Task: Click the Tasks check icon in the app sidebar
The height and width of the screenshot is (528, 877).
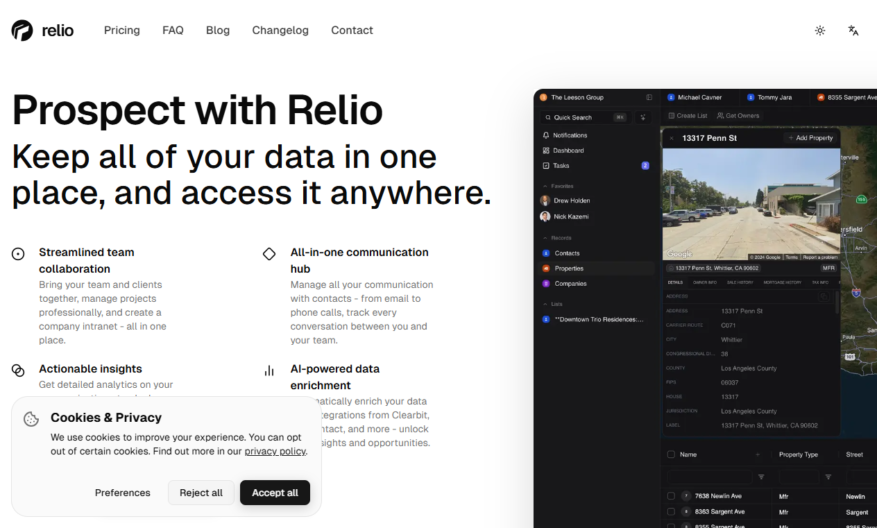Action: point(546,166)
